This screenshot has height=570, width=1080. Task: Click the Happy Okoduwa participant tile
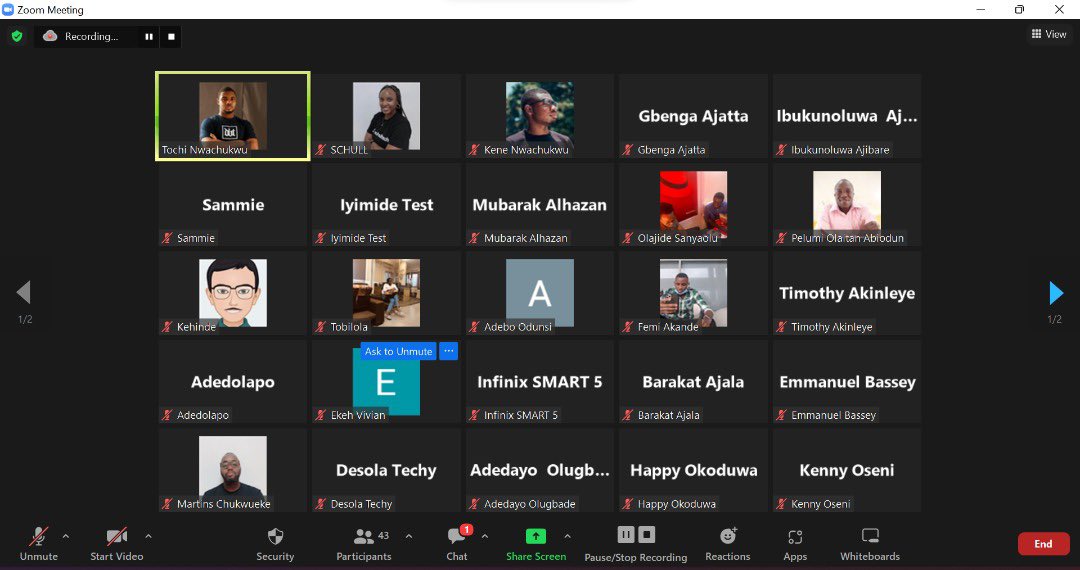coord(694,470)
